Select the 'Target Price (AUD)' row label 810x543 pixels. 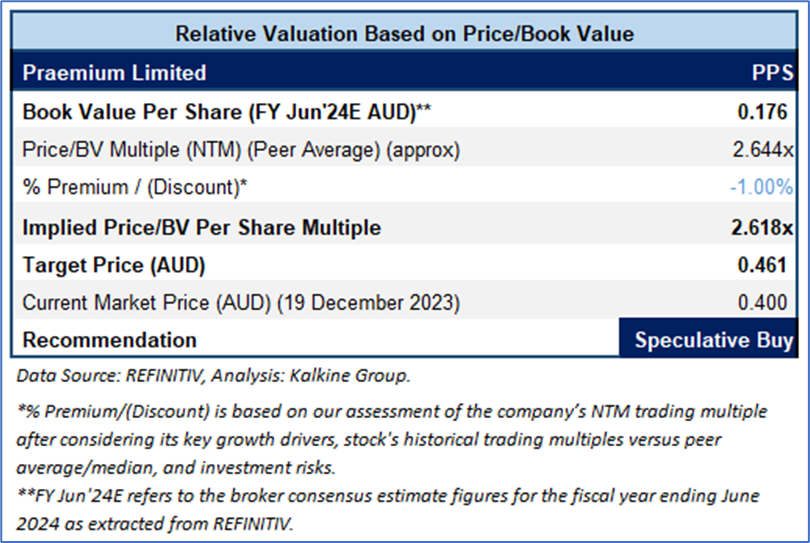[114, 265]
